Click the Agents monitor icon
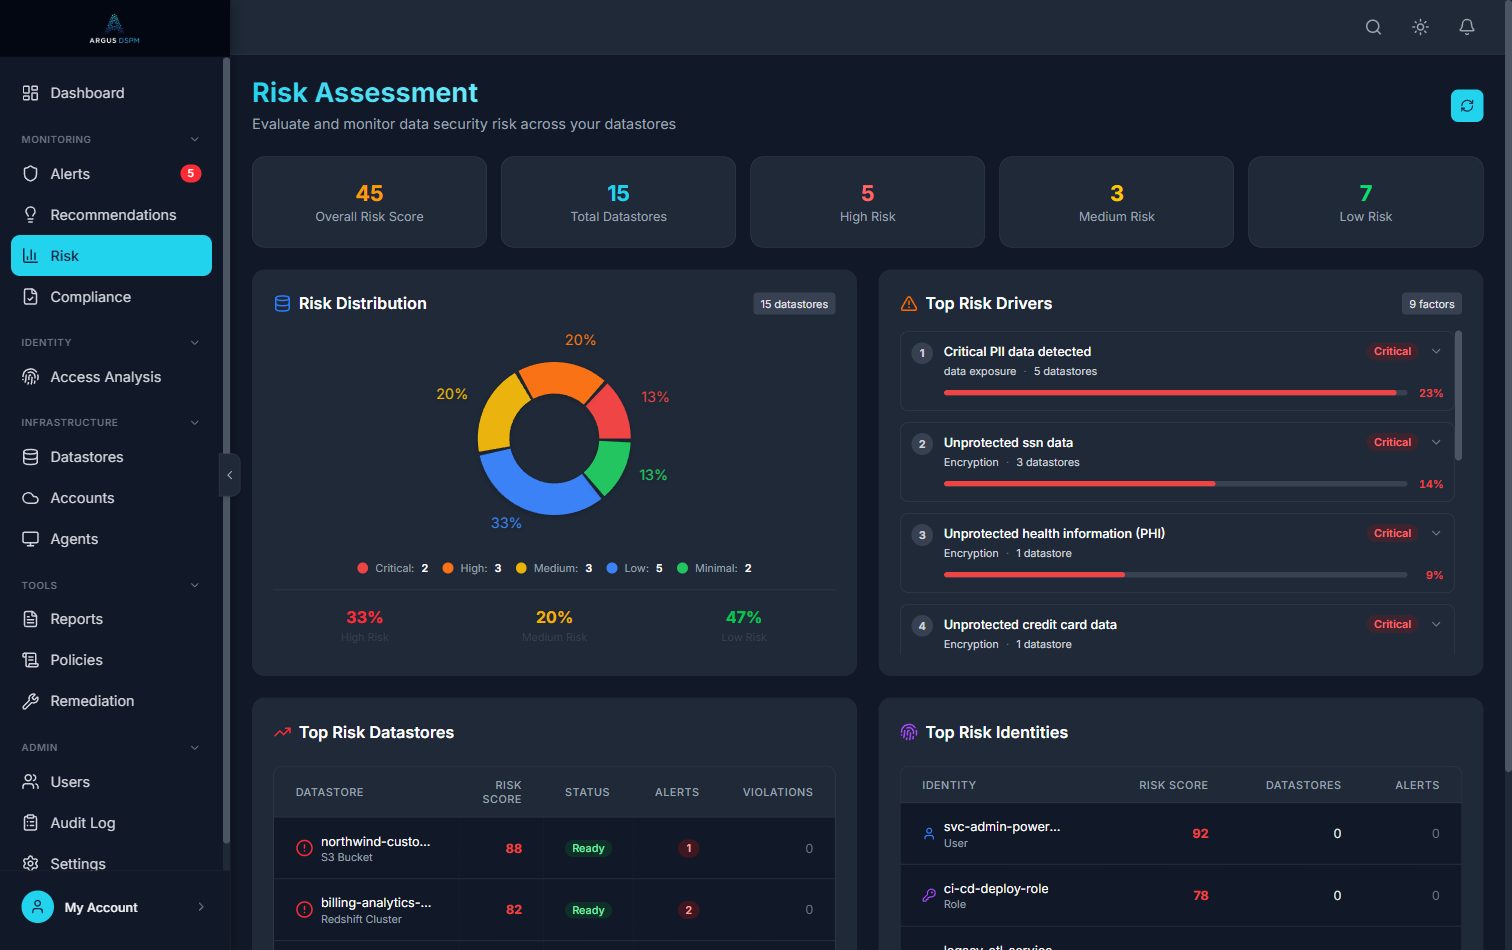The image size is (1512, 950). 30,539
